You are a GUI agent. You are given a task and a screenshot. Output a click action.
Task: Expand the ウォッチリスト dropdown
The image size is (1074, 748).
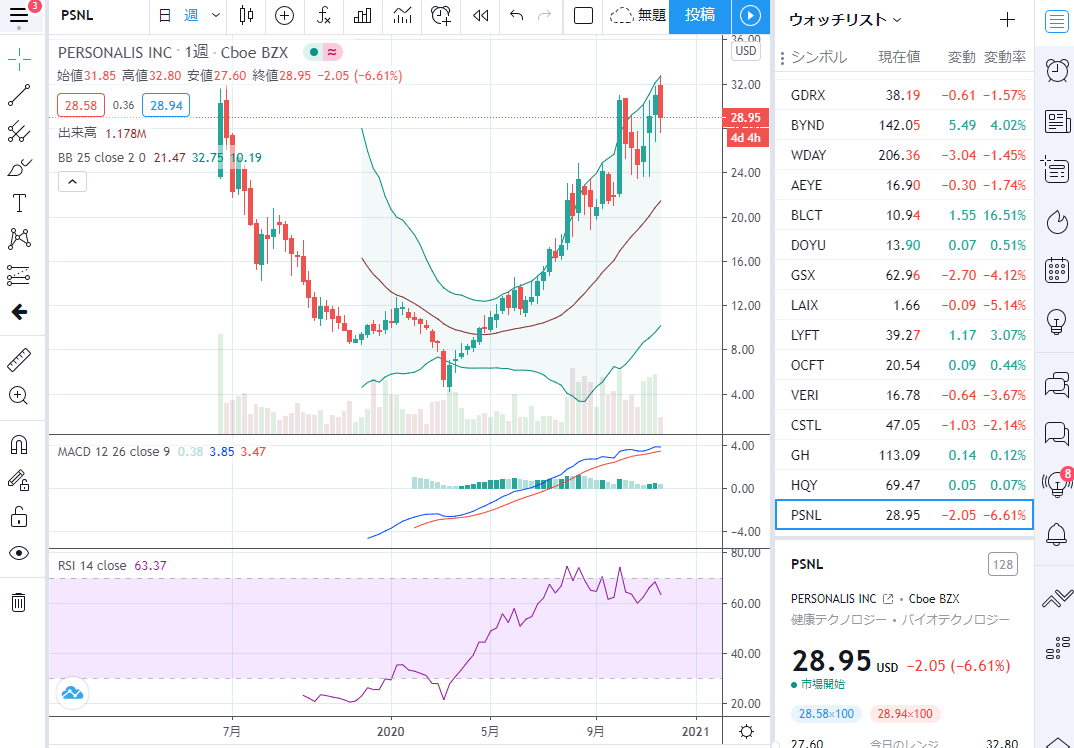(x=845, y=20)
